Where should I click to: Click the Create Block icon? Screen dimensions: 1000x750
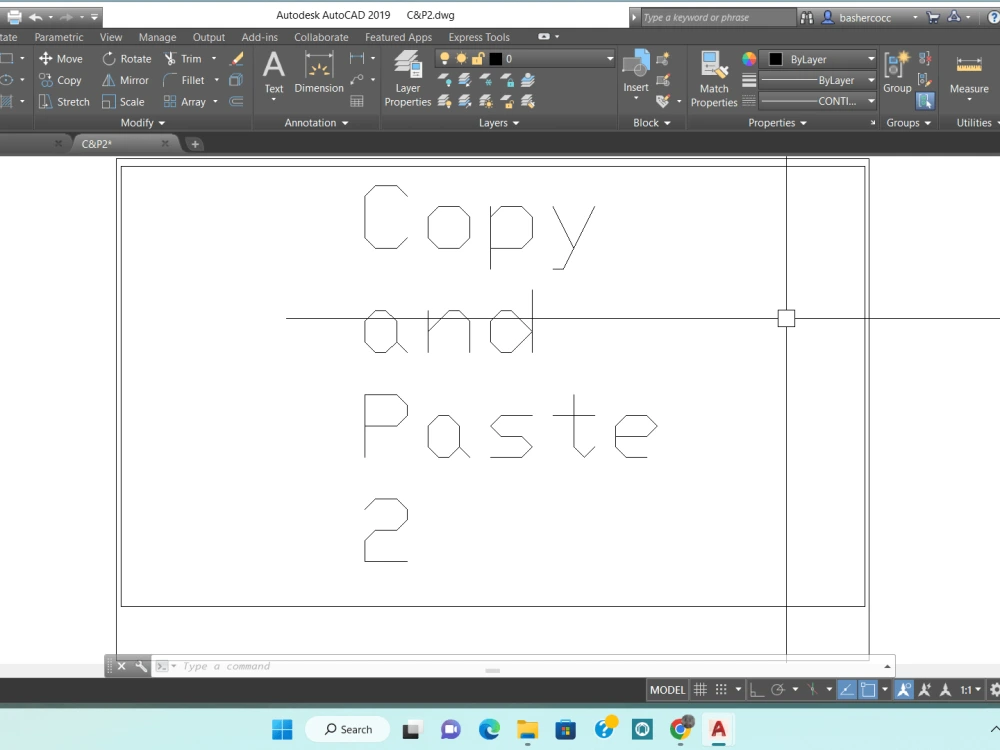click(x=663, y=59)
